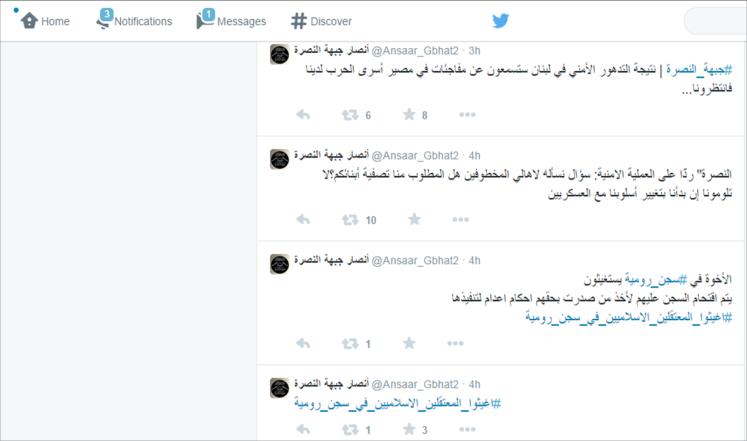Open the blue hashtag link in the first tweet
Screen dimensions: 747x441
[699, 70]
